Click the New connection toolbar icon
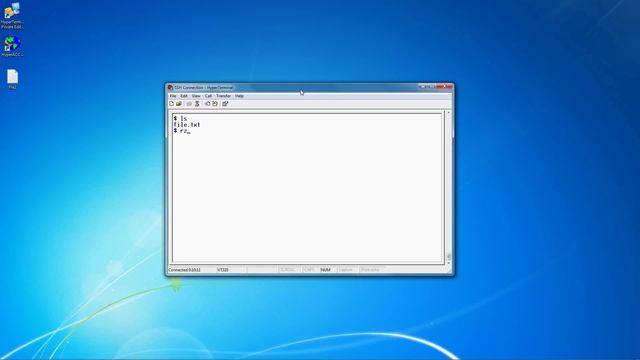The height and width of the screenshot is (360, 640). coord(171,104)
